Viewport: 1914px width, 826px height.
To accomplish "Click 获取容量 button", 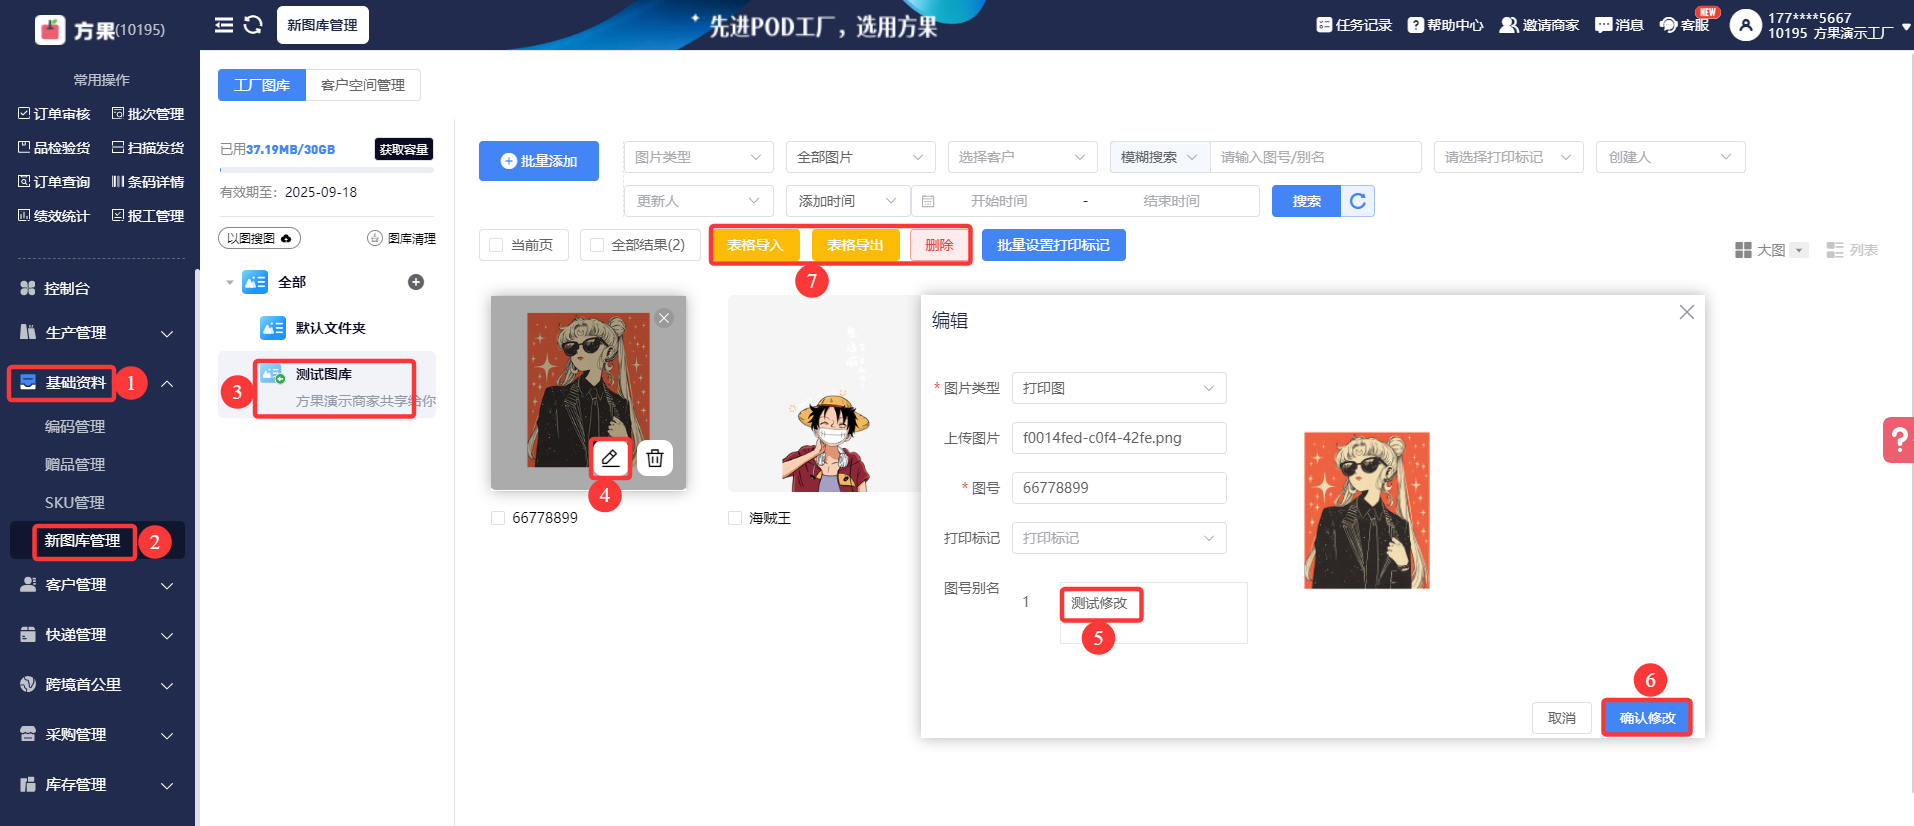I will tap(404, 149).
